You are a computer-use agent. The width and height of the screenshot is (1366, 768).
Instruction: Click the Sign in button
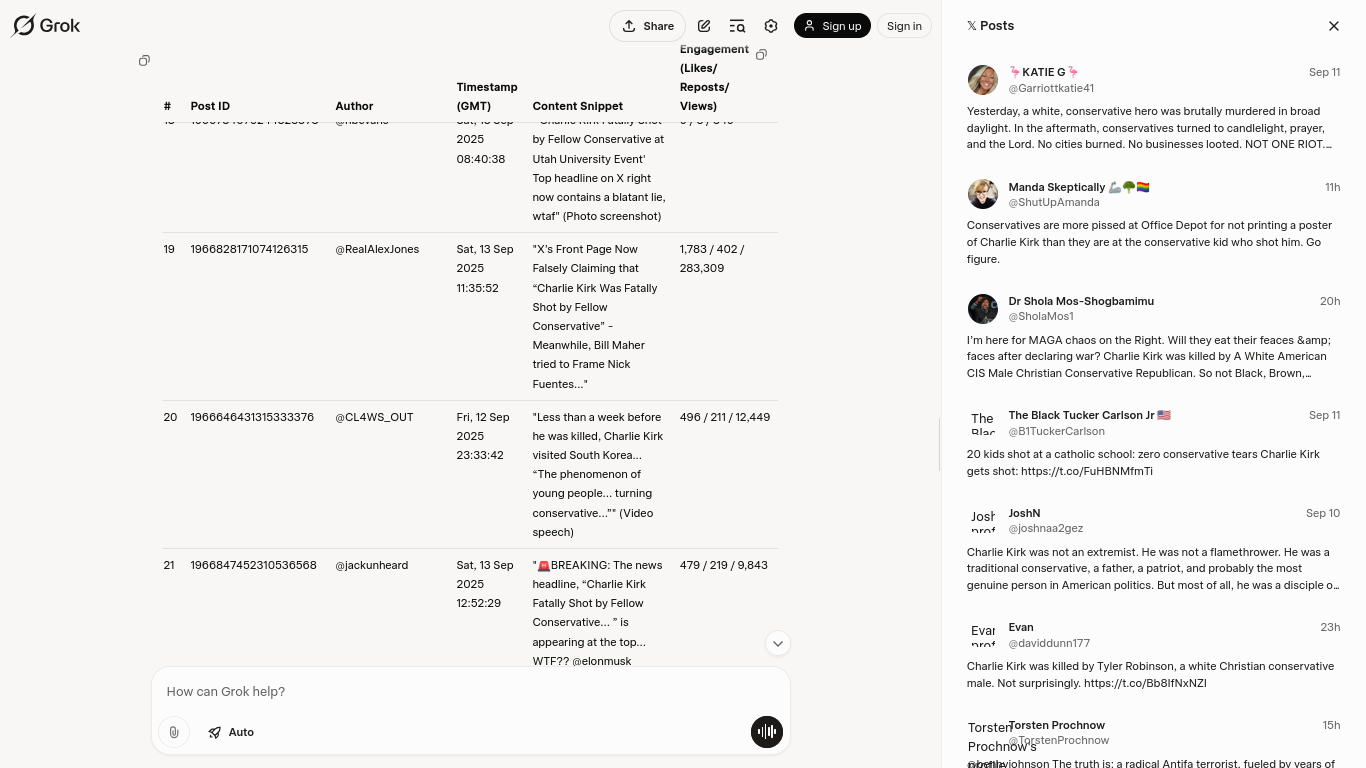(x=904, y=26)
